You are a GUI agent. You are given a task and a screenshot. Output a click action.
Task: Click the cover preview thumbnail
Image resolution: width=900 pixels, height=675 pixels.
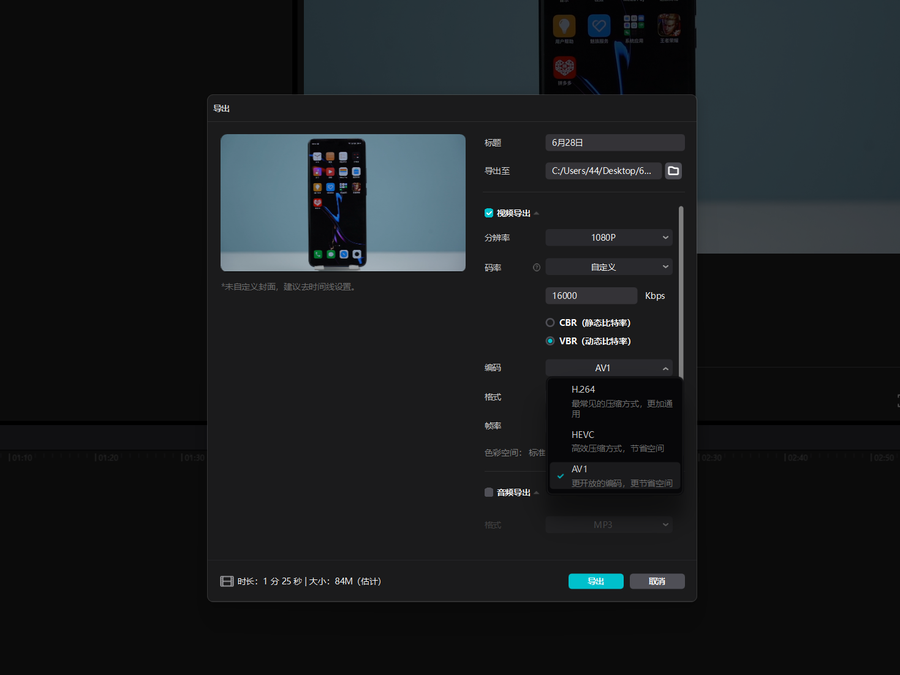click(x=343, y=203)
